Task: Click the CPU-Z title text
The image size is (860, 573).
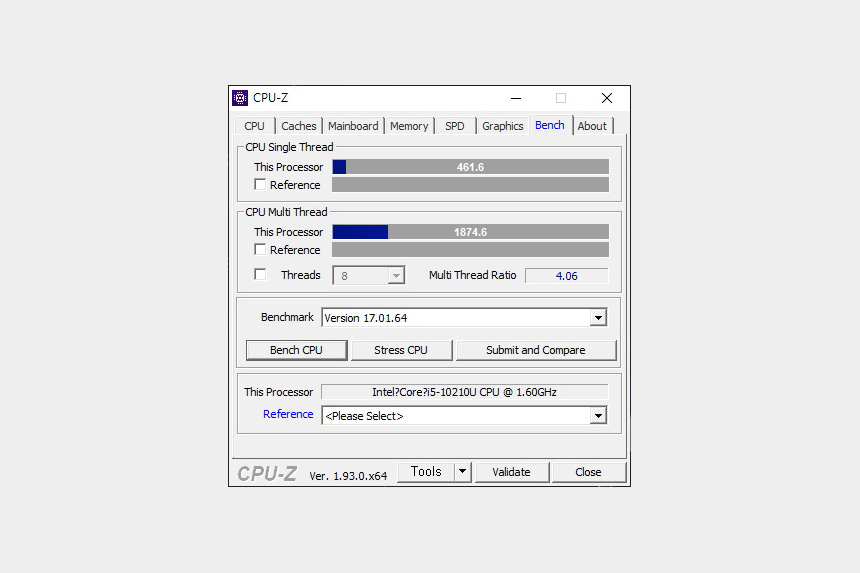Action: click(270, 98)
